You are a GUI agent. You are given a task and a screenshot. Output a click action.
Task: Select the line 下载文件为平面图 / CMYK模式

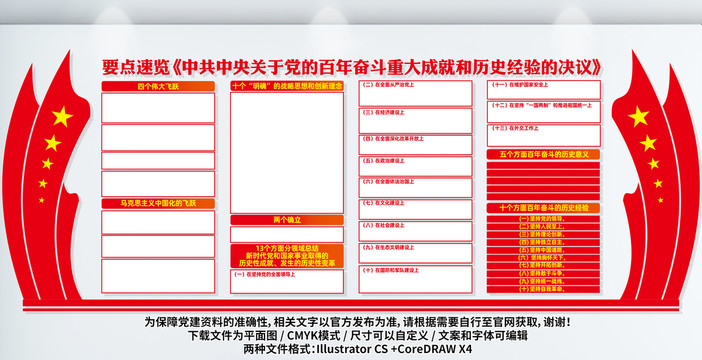pyautogui.click(x=357, y=335)
